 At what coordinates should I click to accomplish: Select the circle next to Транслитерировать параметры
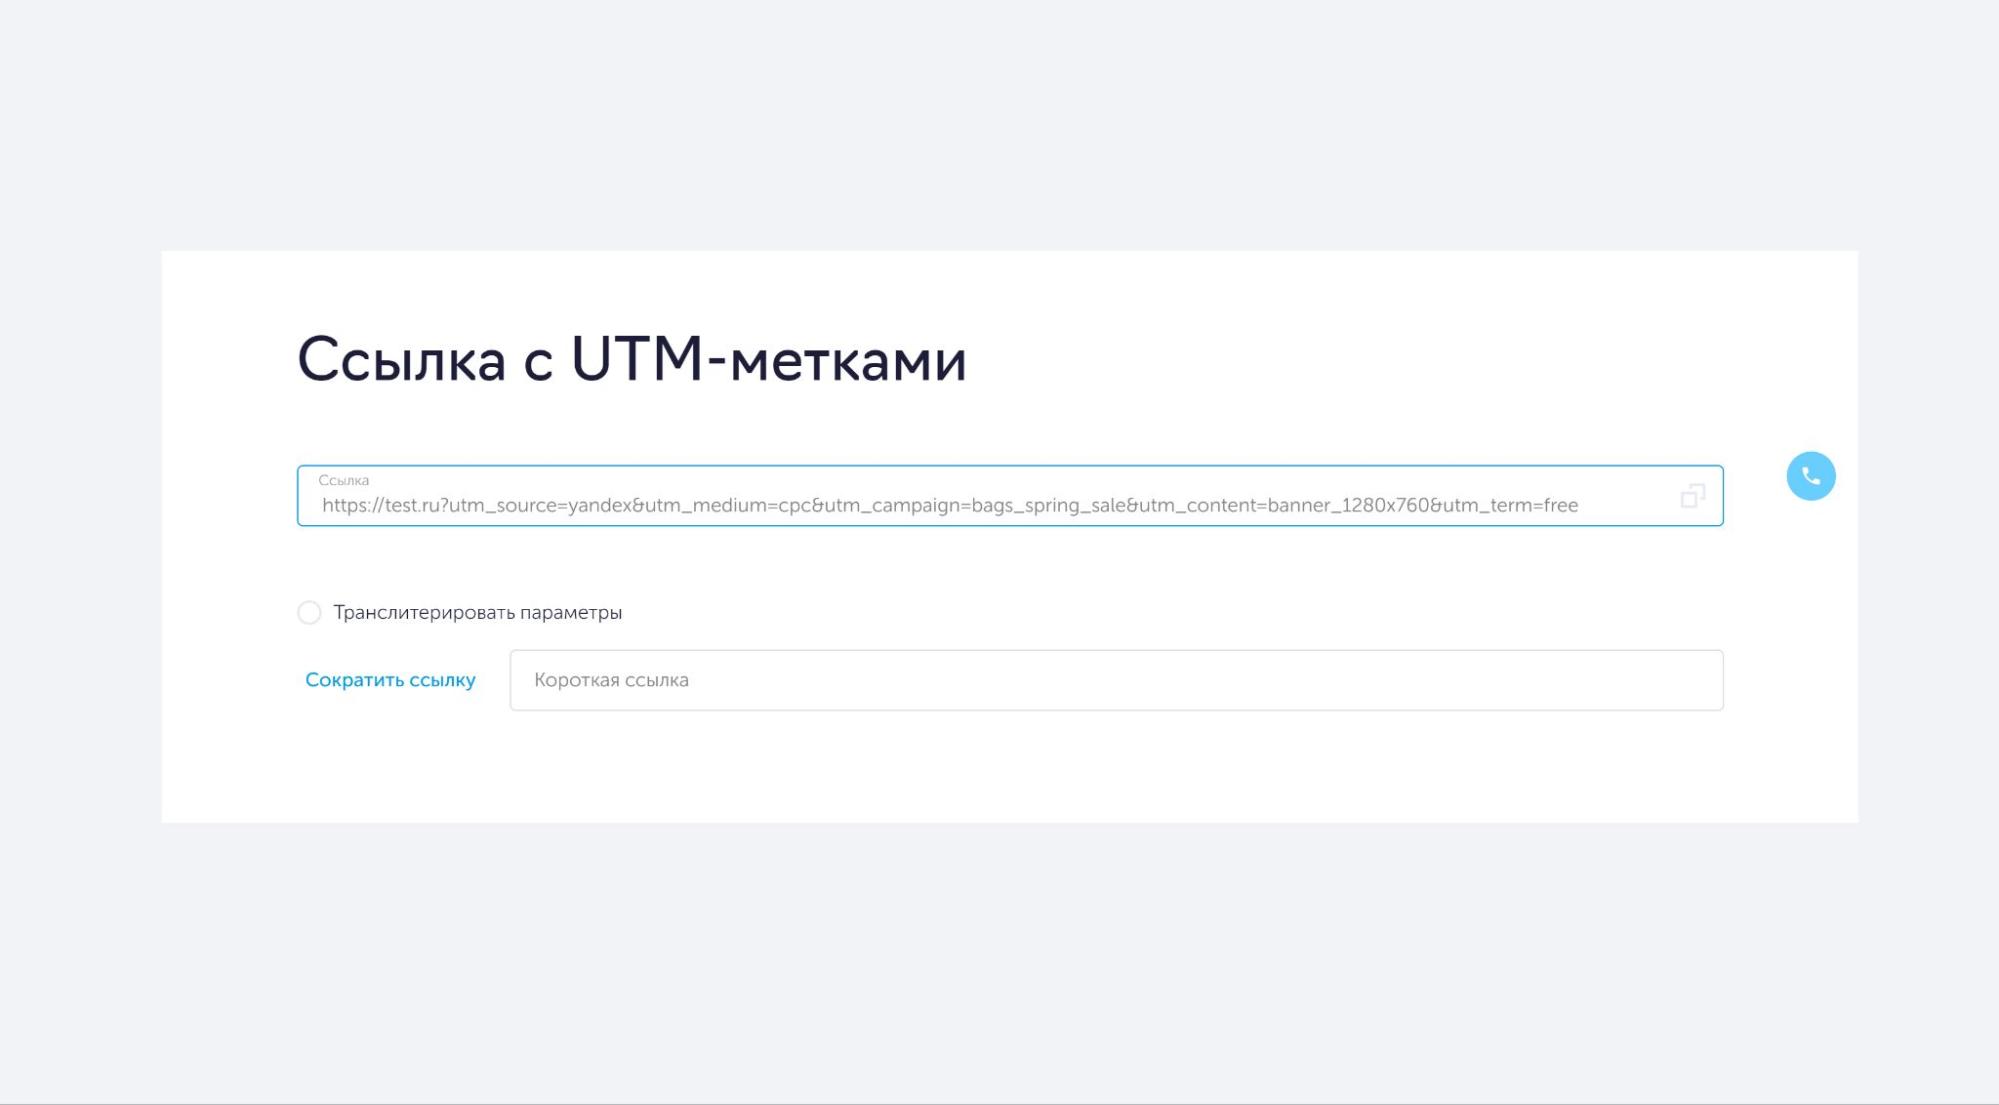coord(309,611)
